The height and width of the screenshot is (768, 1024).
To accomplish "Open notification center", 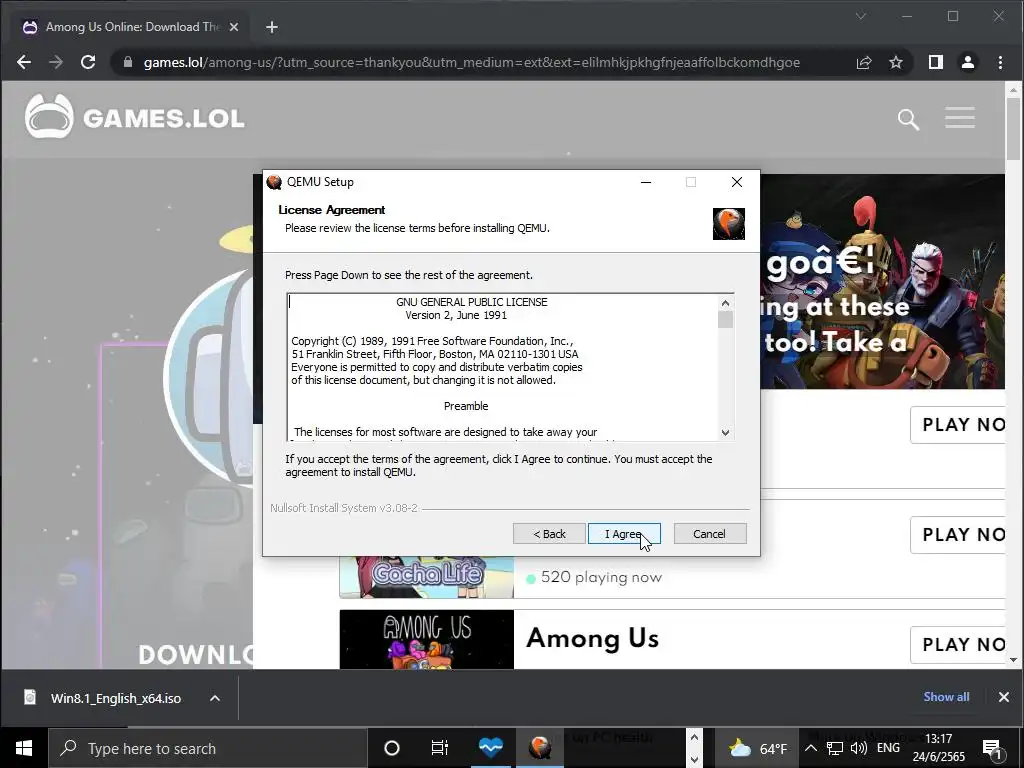I will [992, 748].
